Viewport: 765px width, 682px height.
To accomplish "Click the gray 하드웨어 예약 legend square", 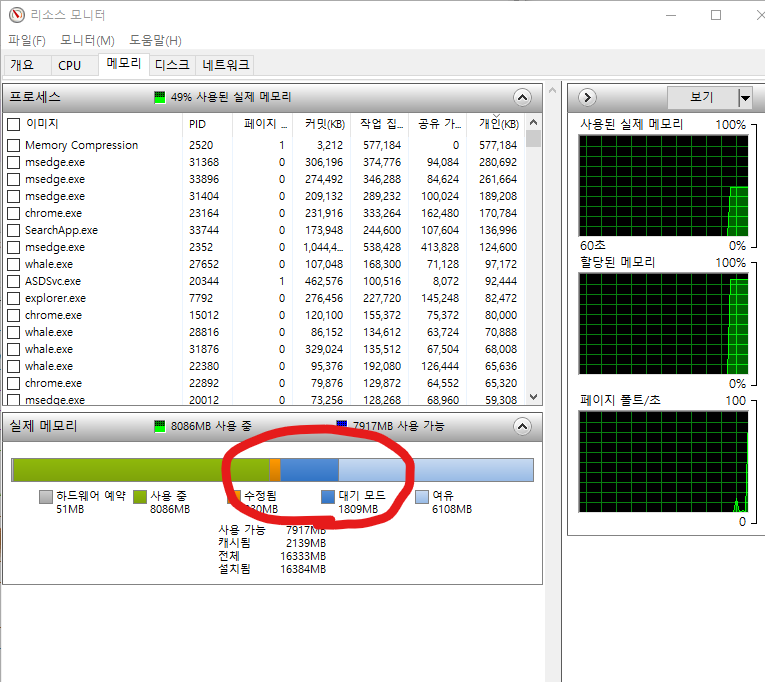I will [46, 496].
